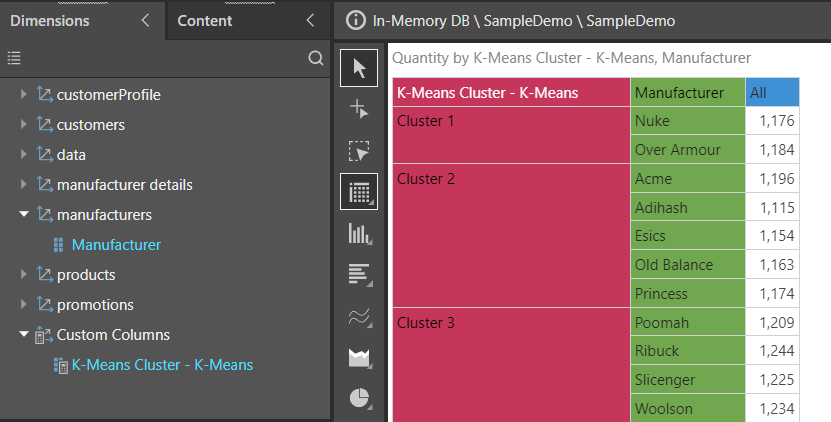Select the arrow pointer tool

(359, 68)
